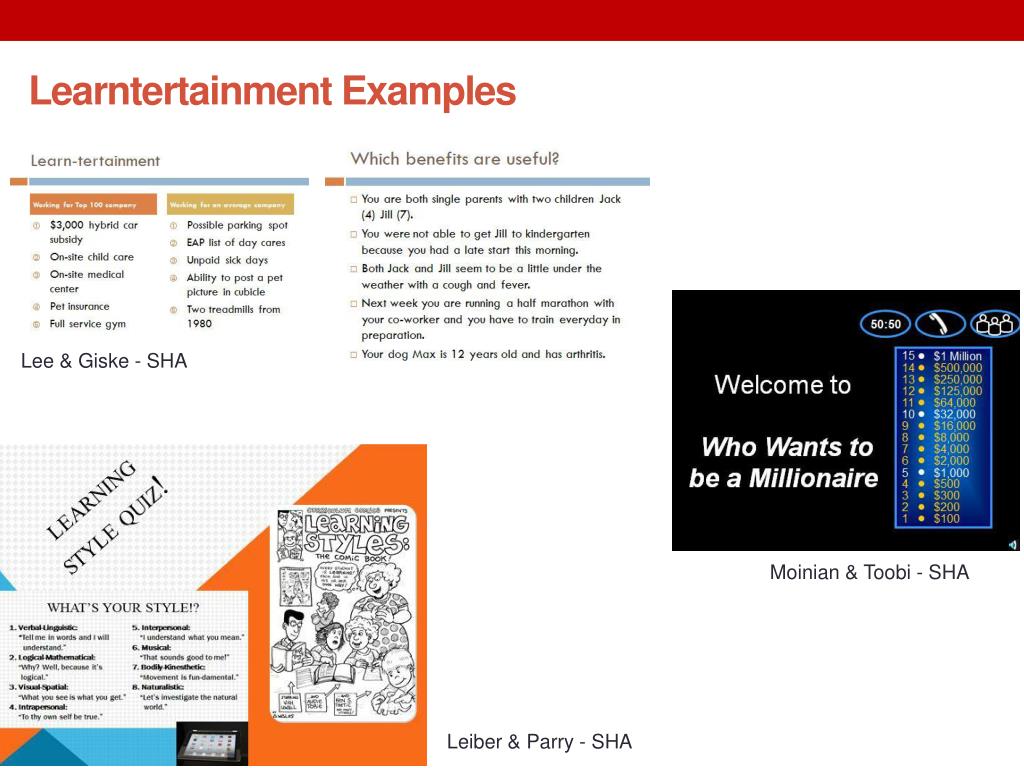Click the $200 prize row
The height and width of the screenshot is (768, 1024).
tap(931, 507)
